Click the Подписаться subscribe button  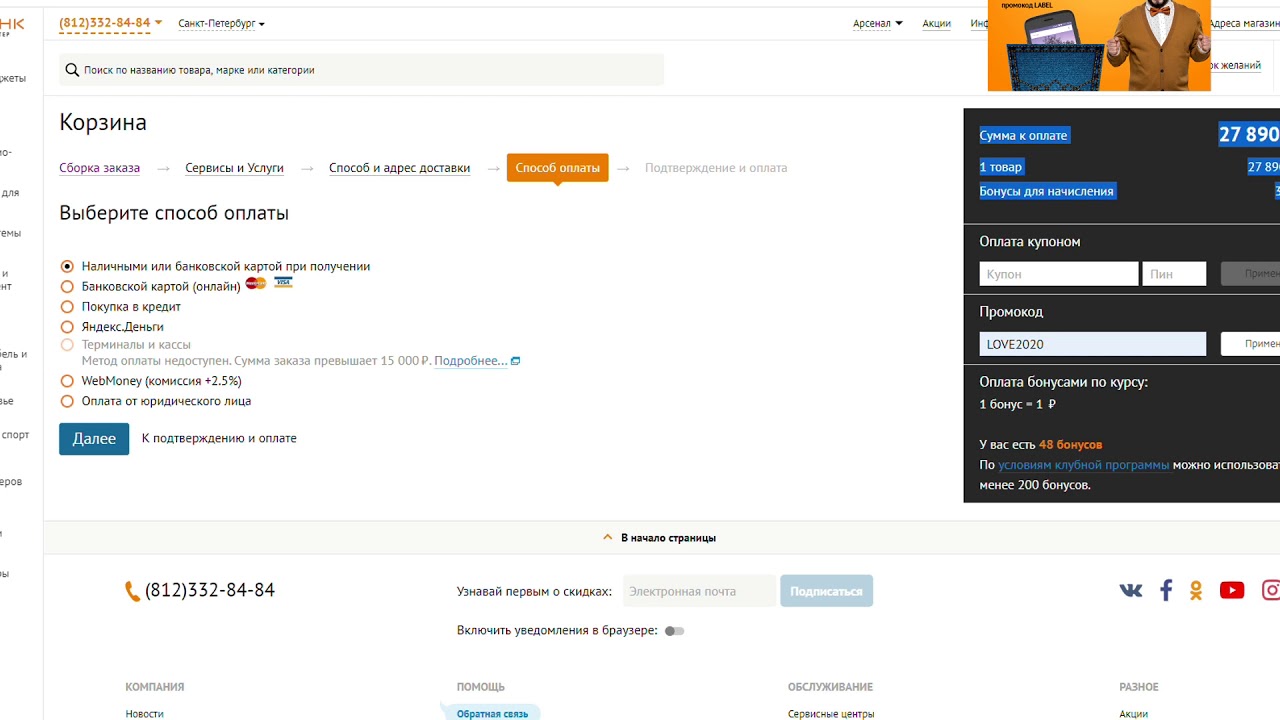pyautogui.click(x=826, y=591)
